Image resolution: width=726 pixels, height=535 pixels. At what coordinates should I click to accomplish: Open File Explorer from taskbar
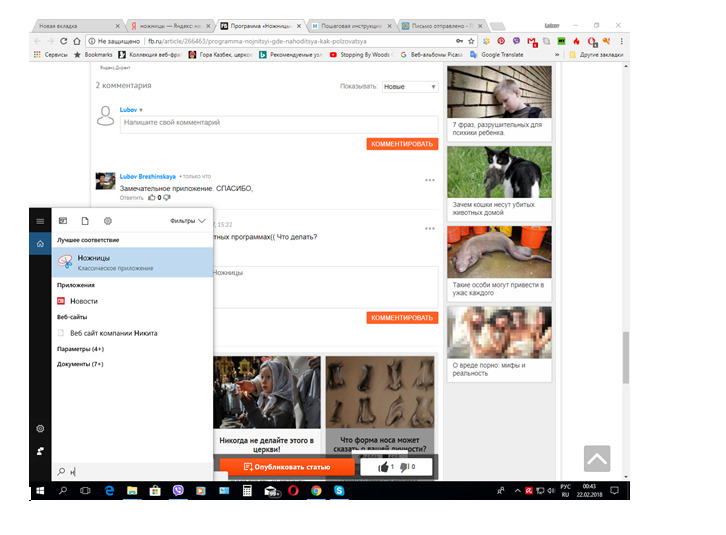(132, 491)
